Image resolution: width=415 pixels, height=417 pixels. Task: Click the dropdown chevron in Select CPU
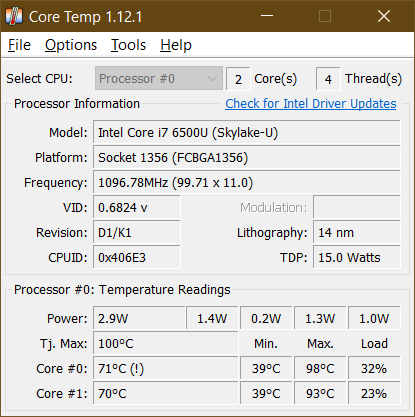212,79
